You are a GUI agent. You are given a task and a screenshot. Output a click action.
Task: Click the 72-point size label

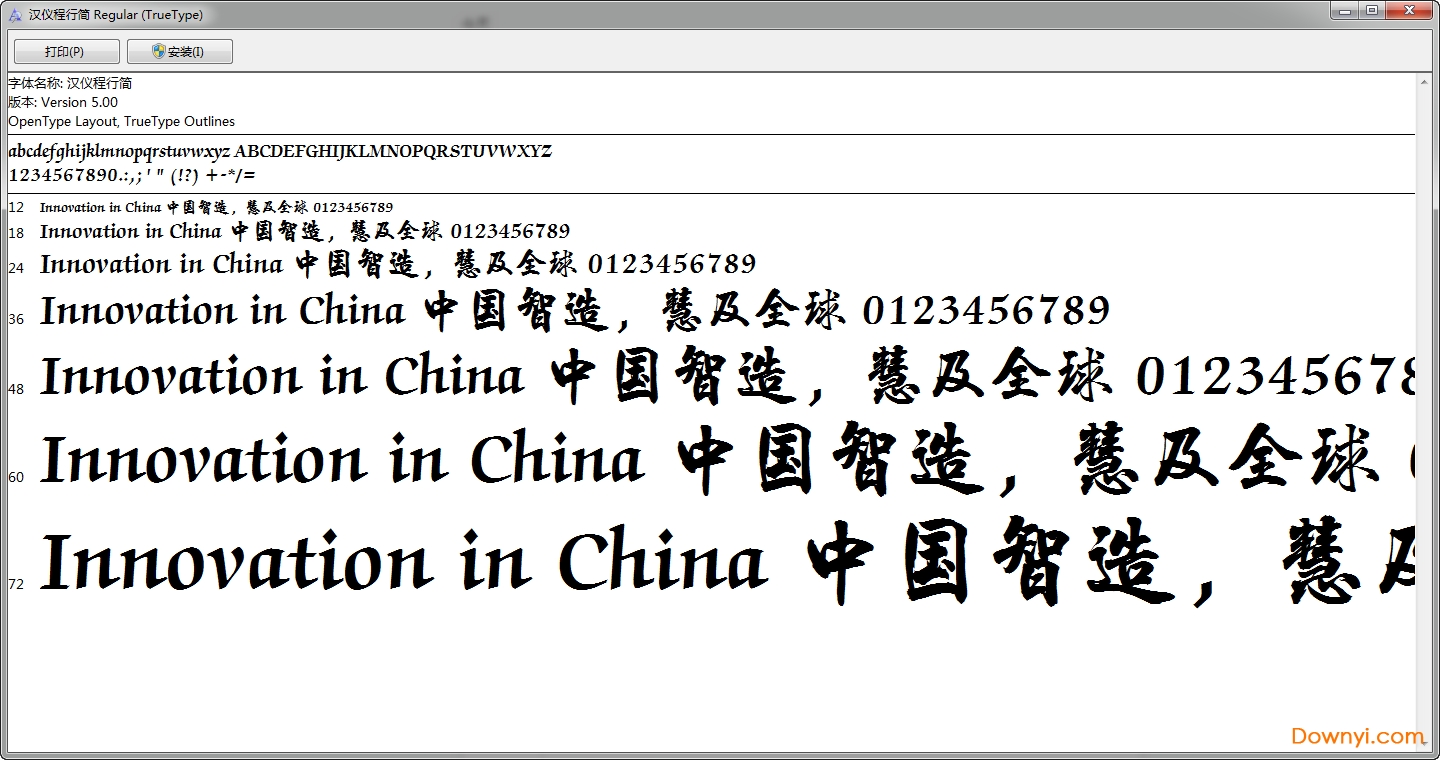point(16,584)
